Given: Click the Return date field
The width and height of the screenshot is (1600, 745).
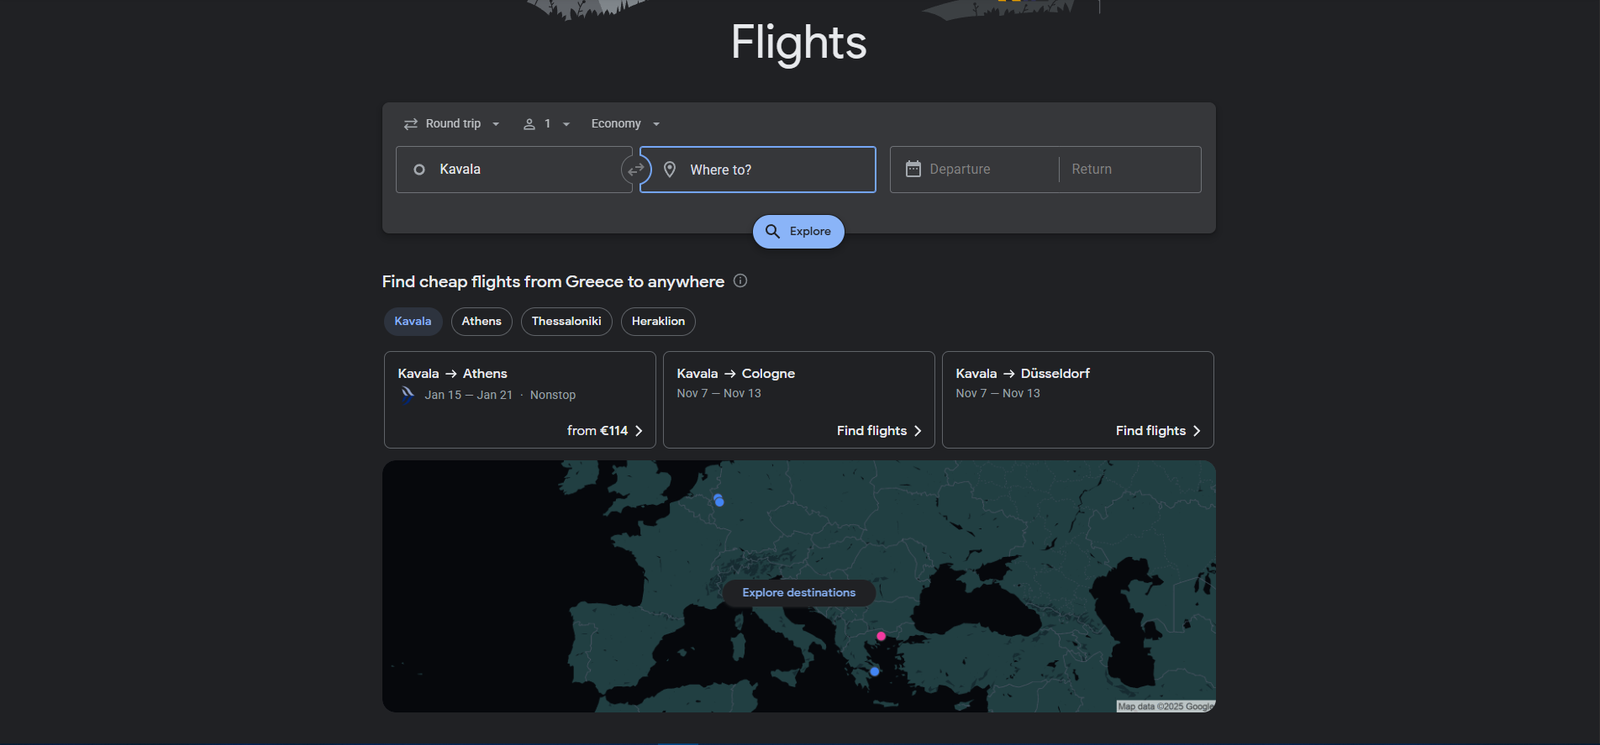Looking at the screenshot, I should pyautogui.click(x=1130, y=170).
